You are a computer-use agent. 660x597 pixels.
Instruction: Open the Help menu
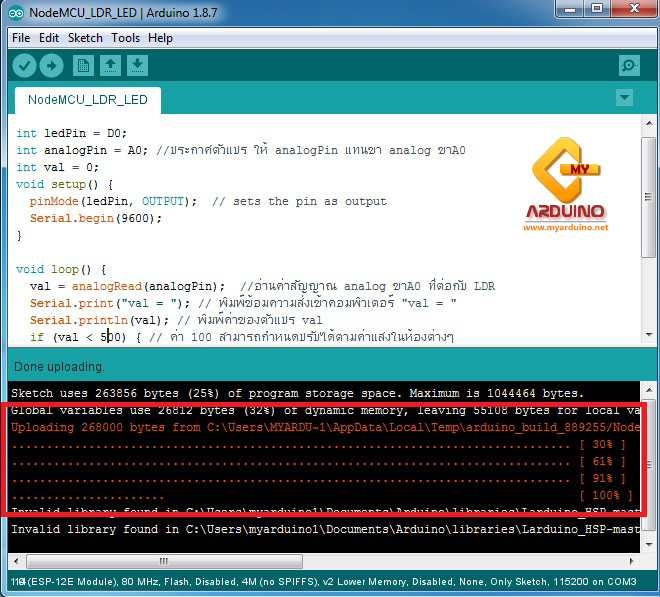pos(160,38)
